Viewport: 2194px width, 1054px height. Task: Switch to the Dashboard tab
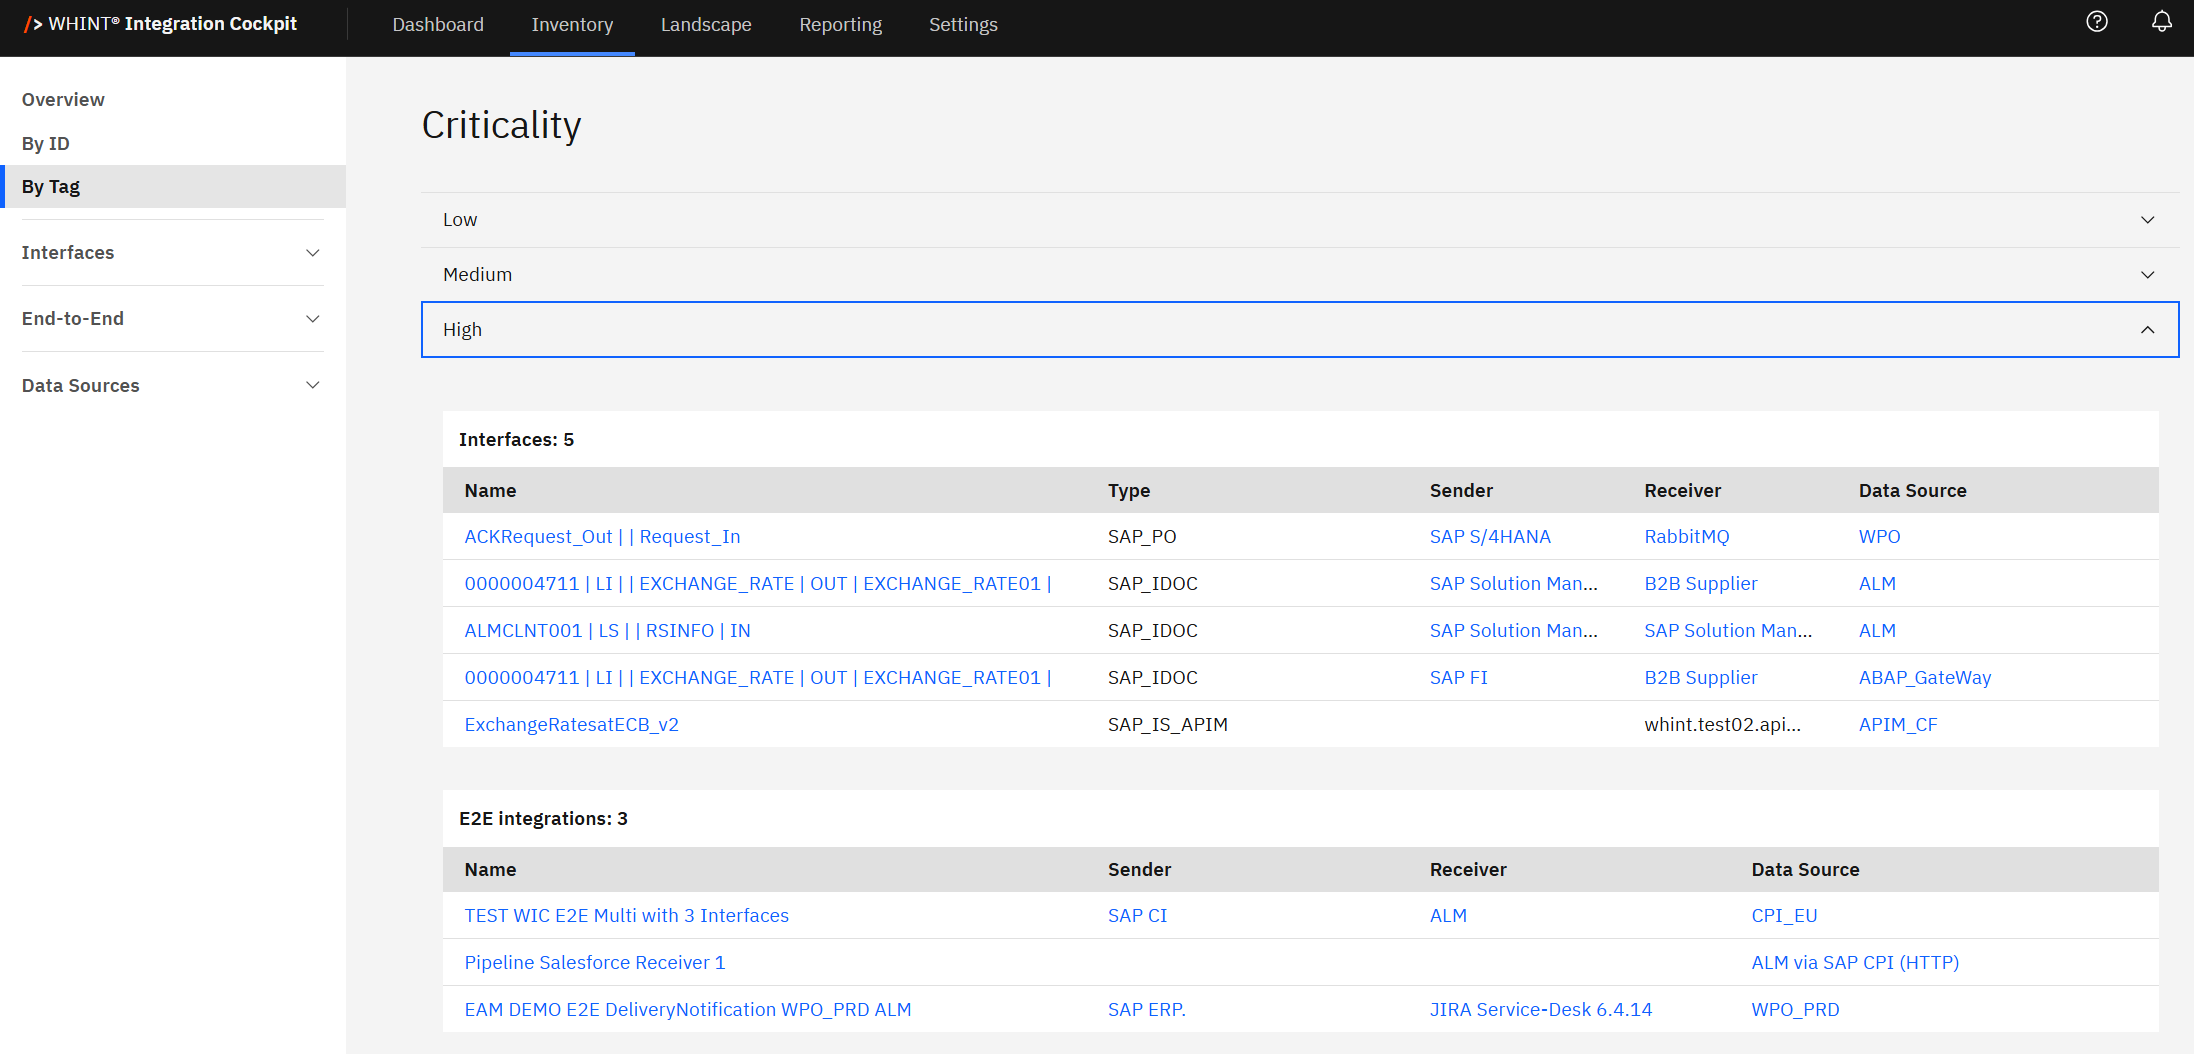[x=437, y=25]
